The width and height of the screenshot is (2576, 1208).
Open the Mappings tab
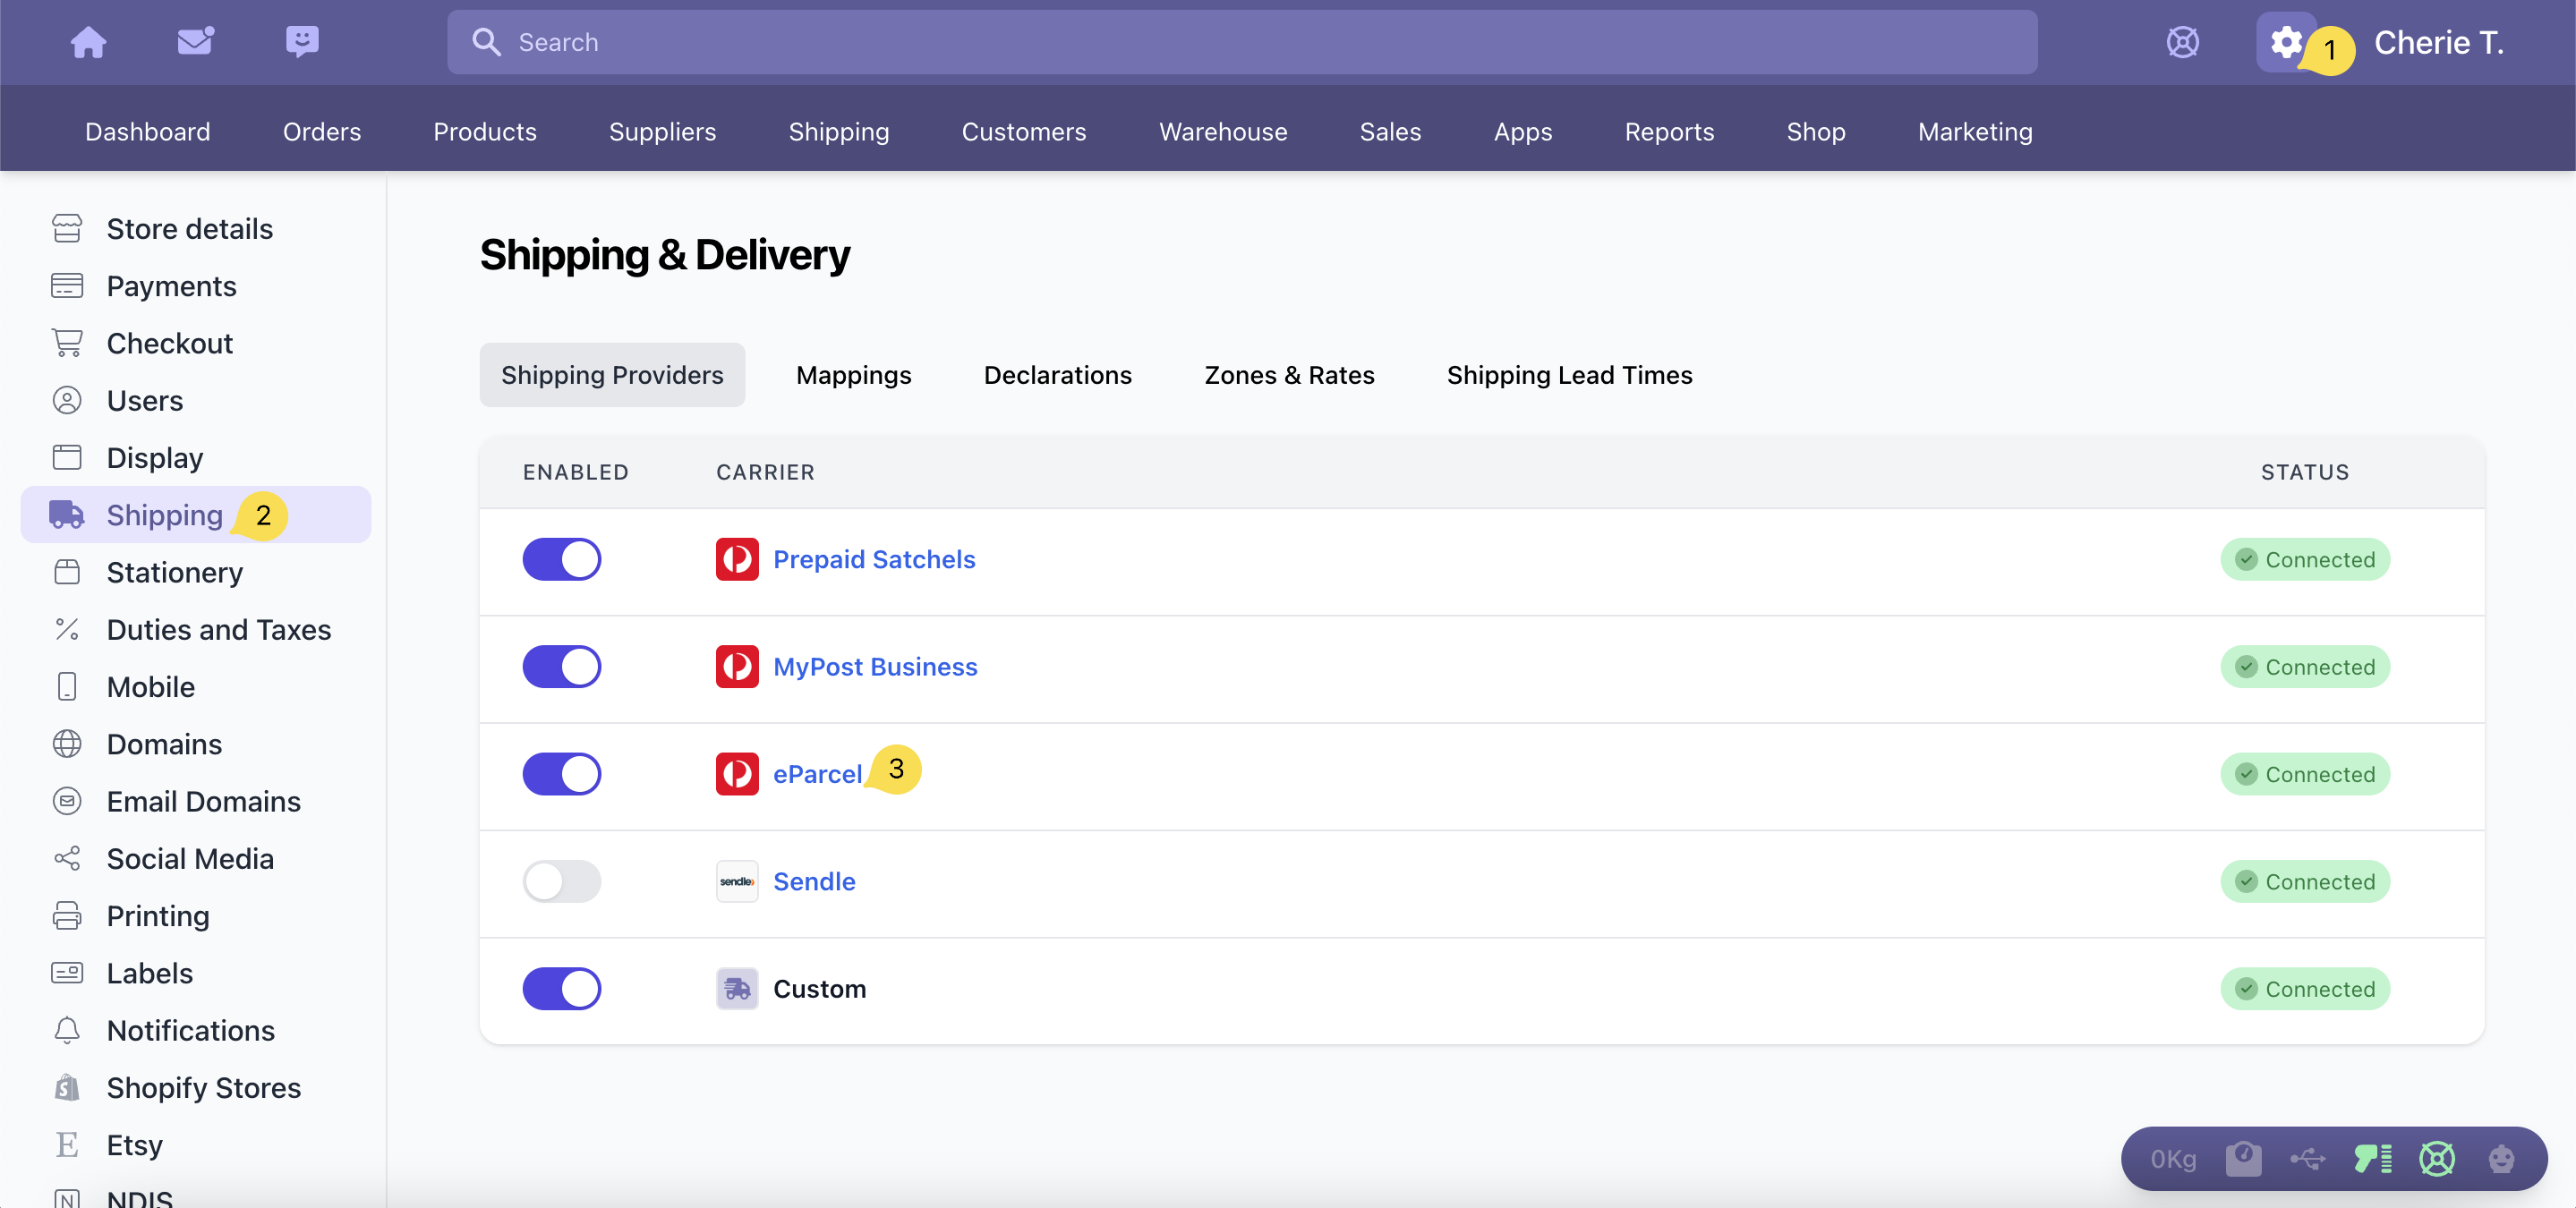pyautogui.click(x=853, y=375)
